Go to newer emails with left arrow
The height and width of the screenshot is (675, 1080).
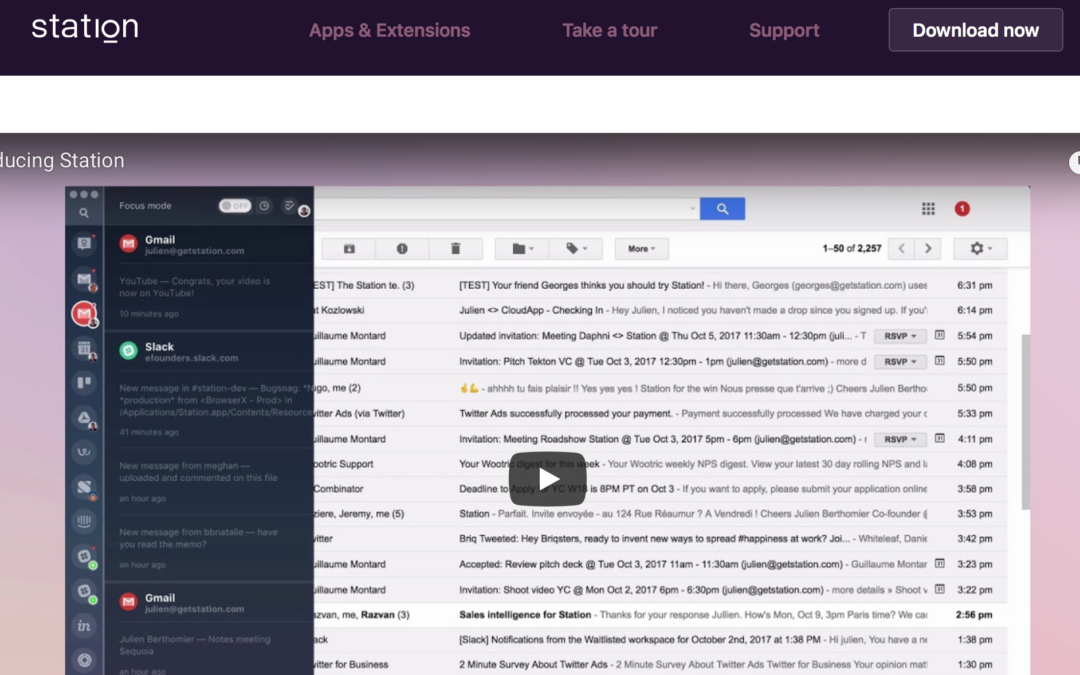click(901, 249)
